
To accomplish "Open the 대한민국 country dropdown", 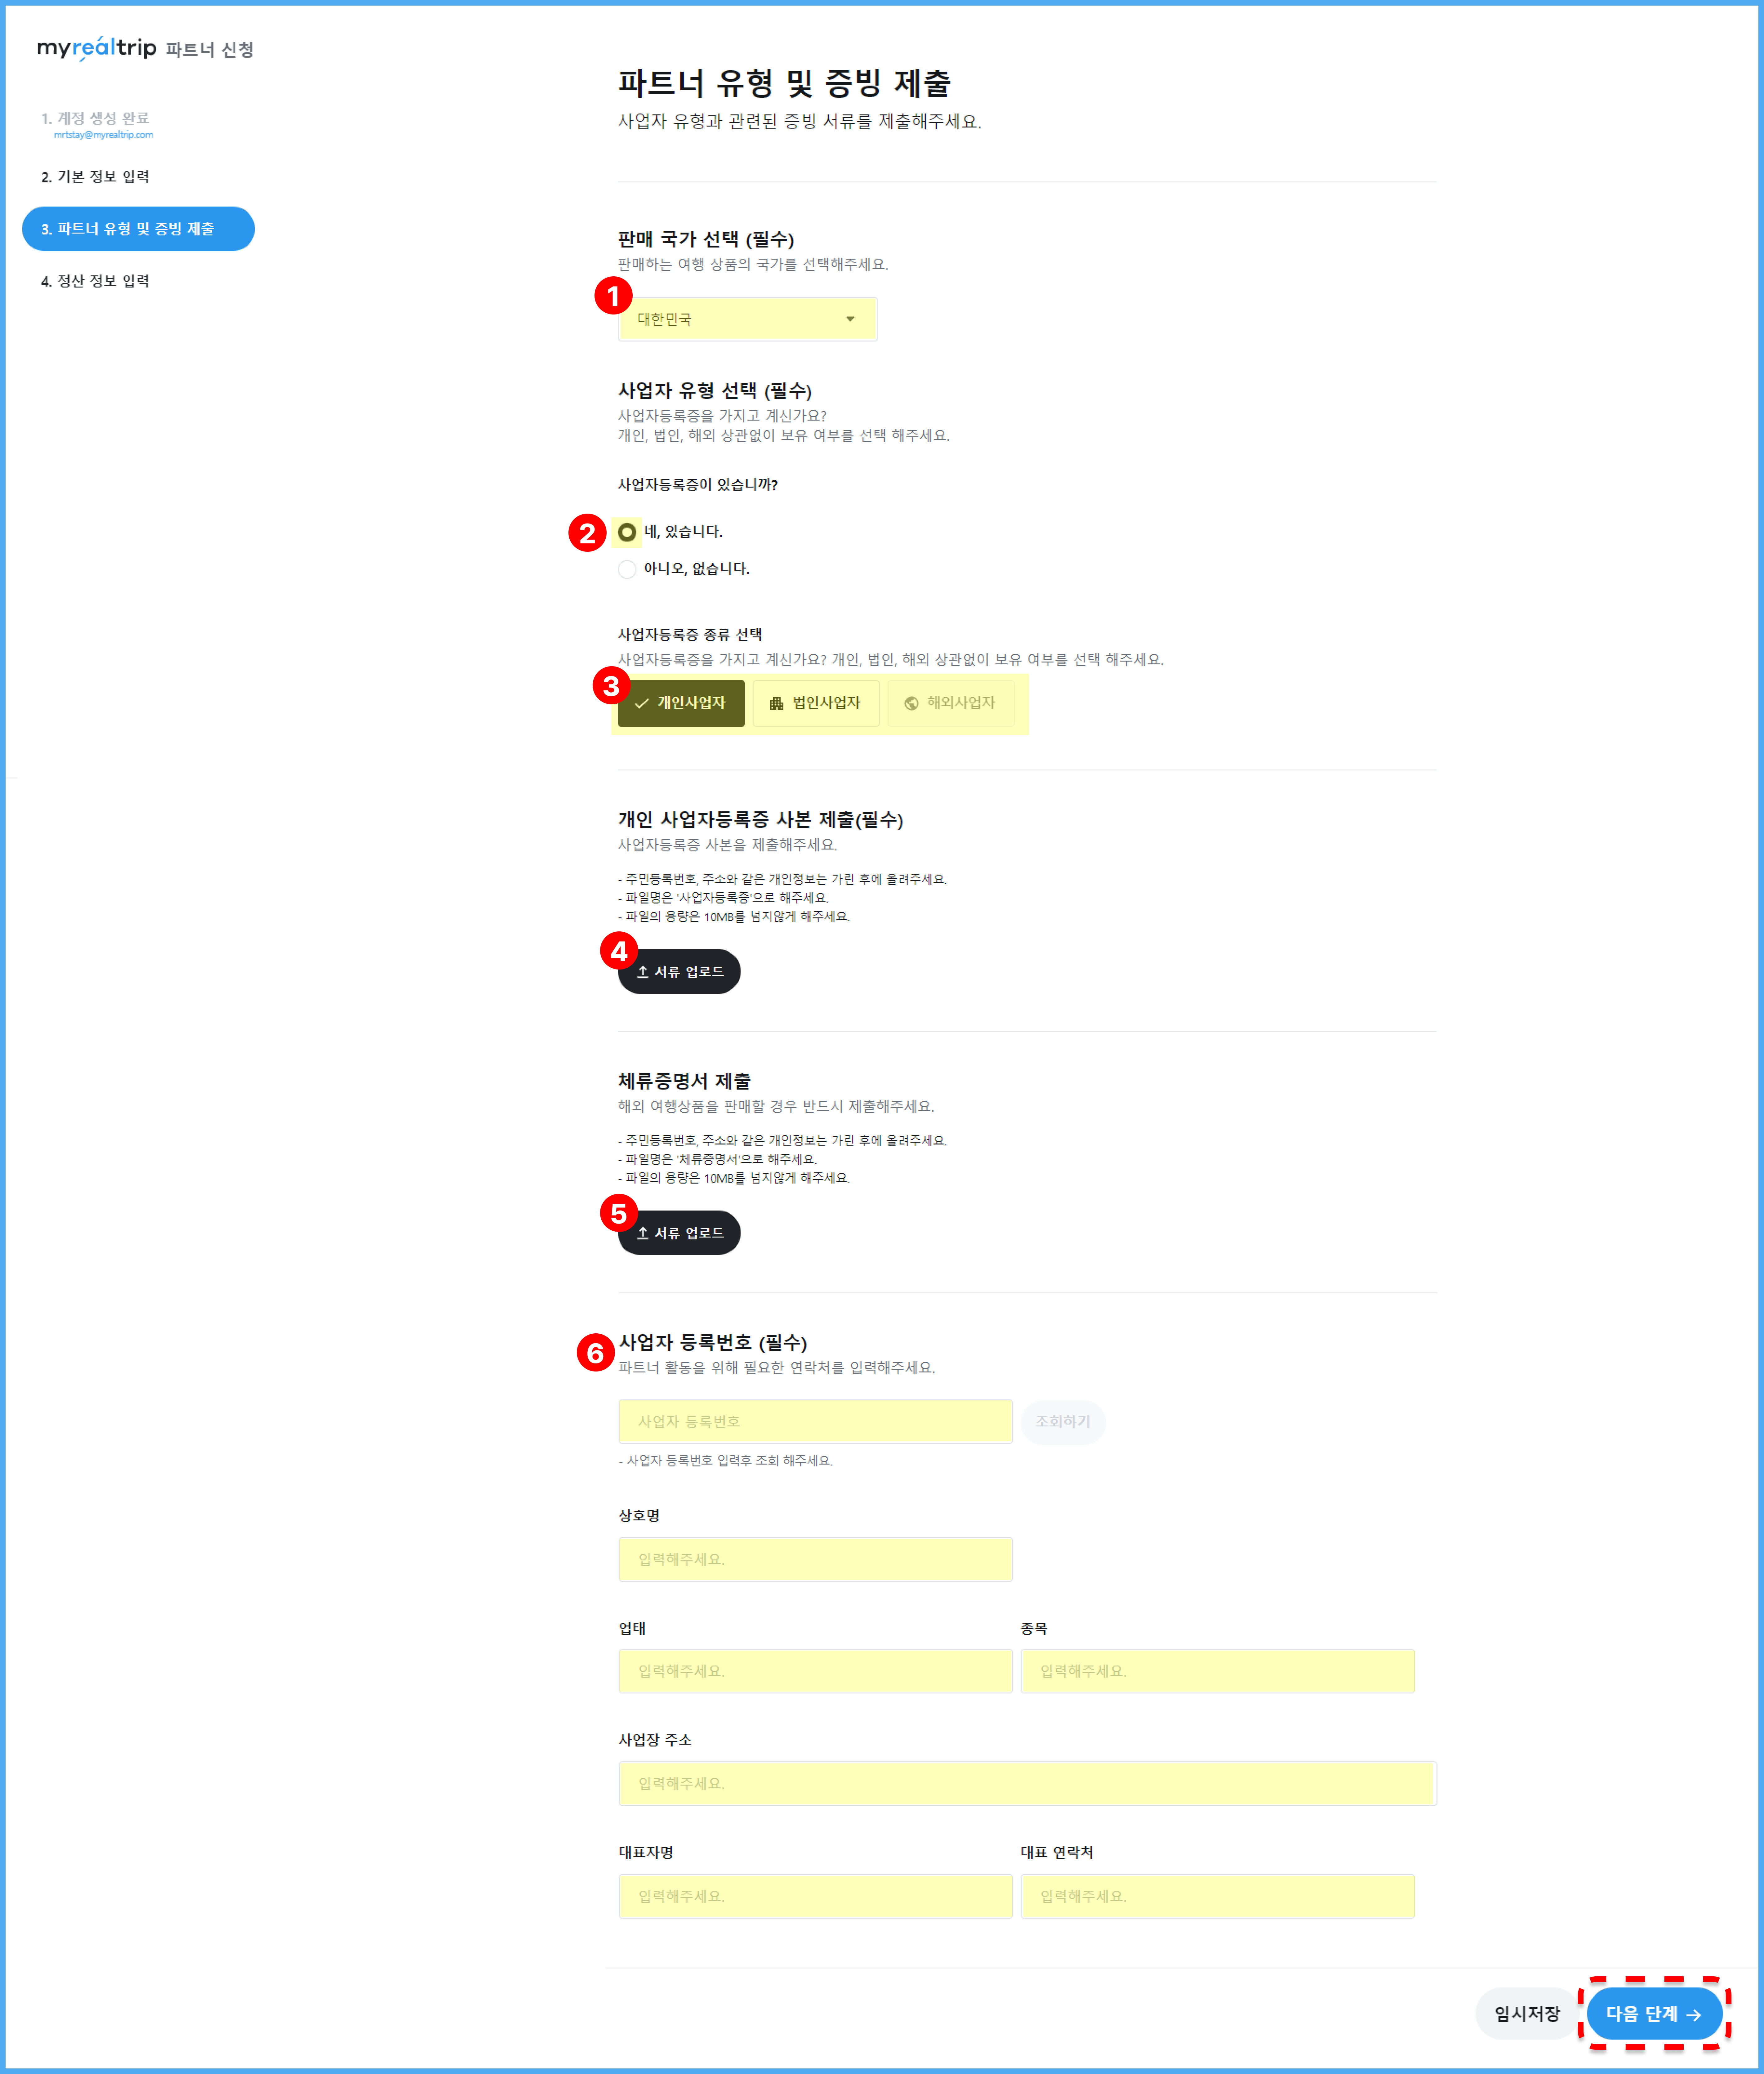I will click(x=747, y=319).
